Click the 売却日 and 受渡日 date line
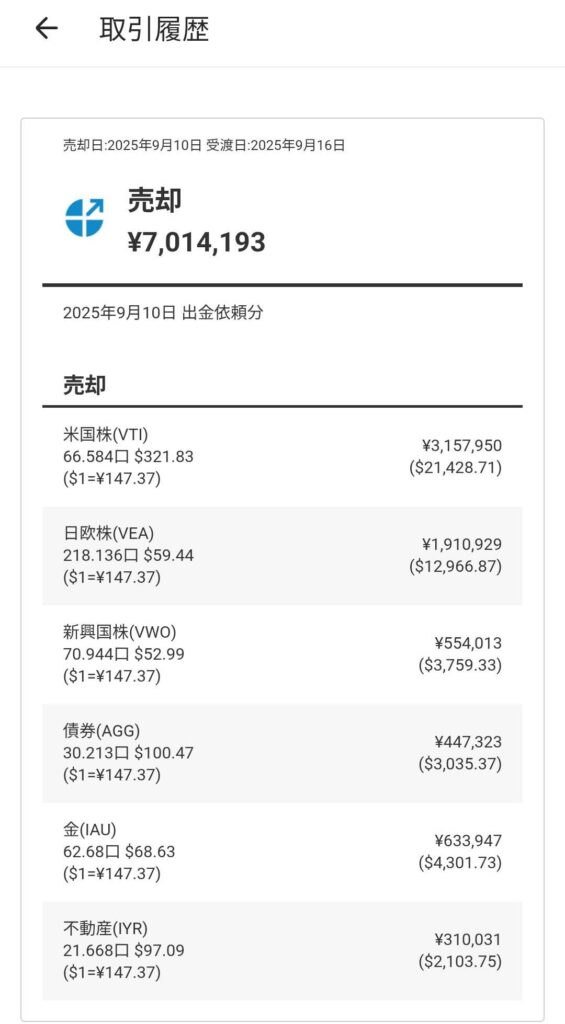Image resolution: width=565 pixels, height=1024 pixels. pos(204,145)
